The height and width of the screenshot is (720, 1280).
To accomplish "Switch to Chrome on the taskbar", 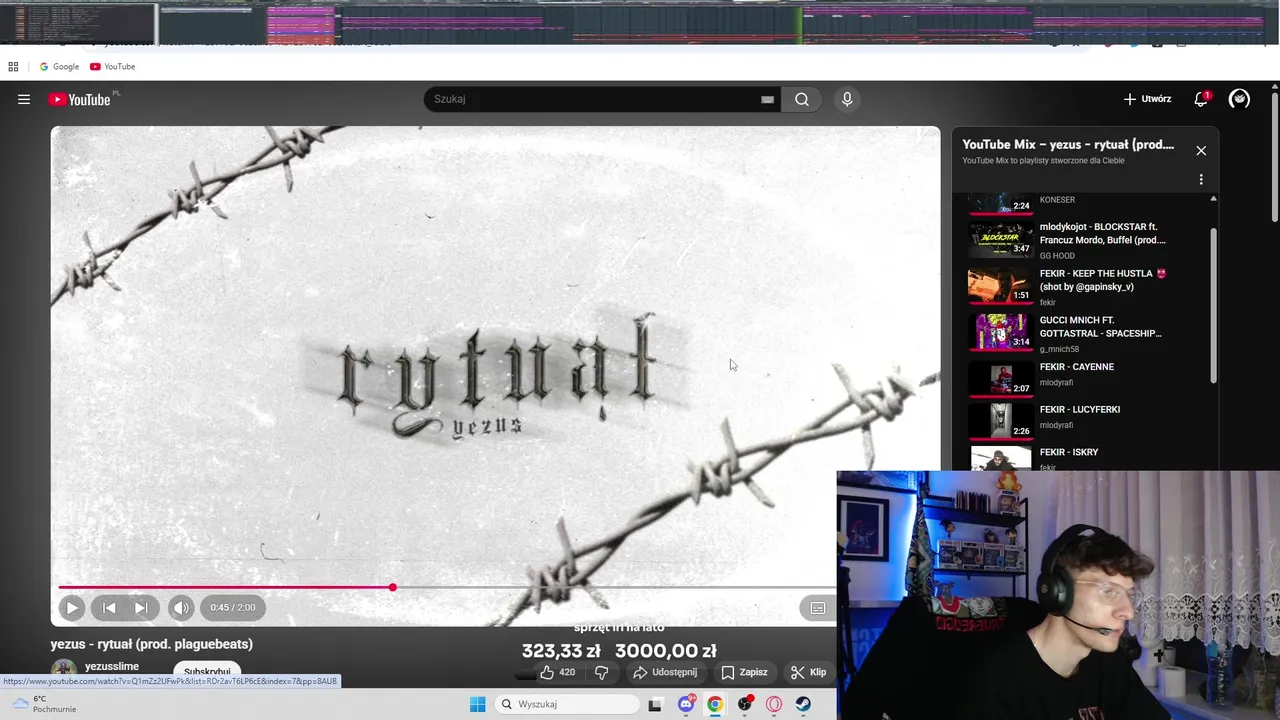I will coord(714,704).
